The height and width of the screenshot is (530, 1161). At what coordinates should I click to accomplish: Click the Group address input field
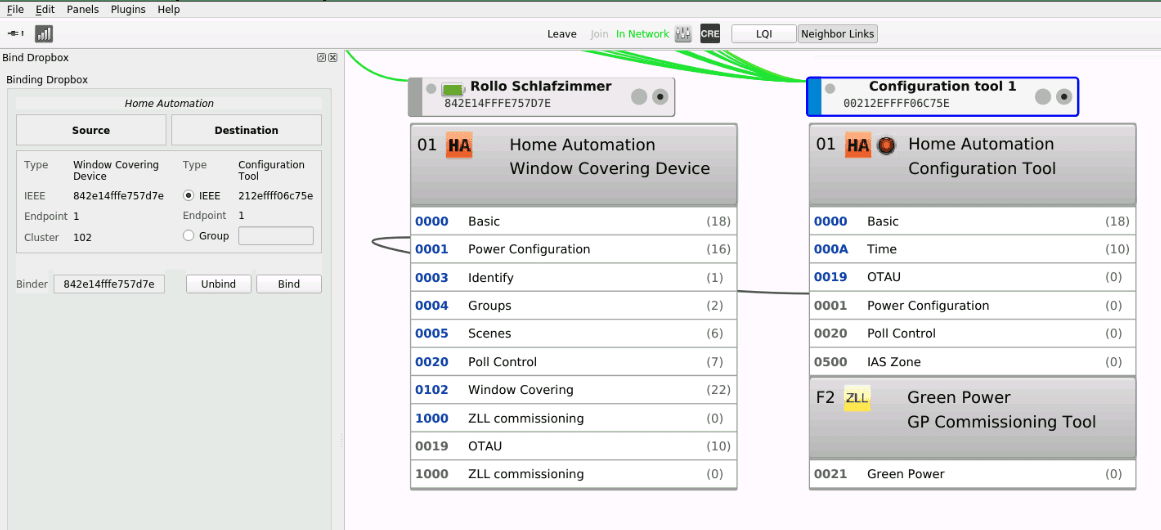(275, 236)
